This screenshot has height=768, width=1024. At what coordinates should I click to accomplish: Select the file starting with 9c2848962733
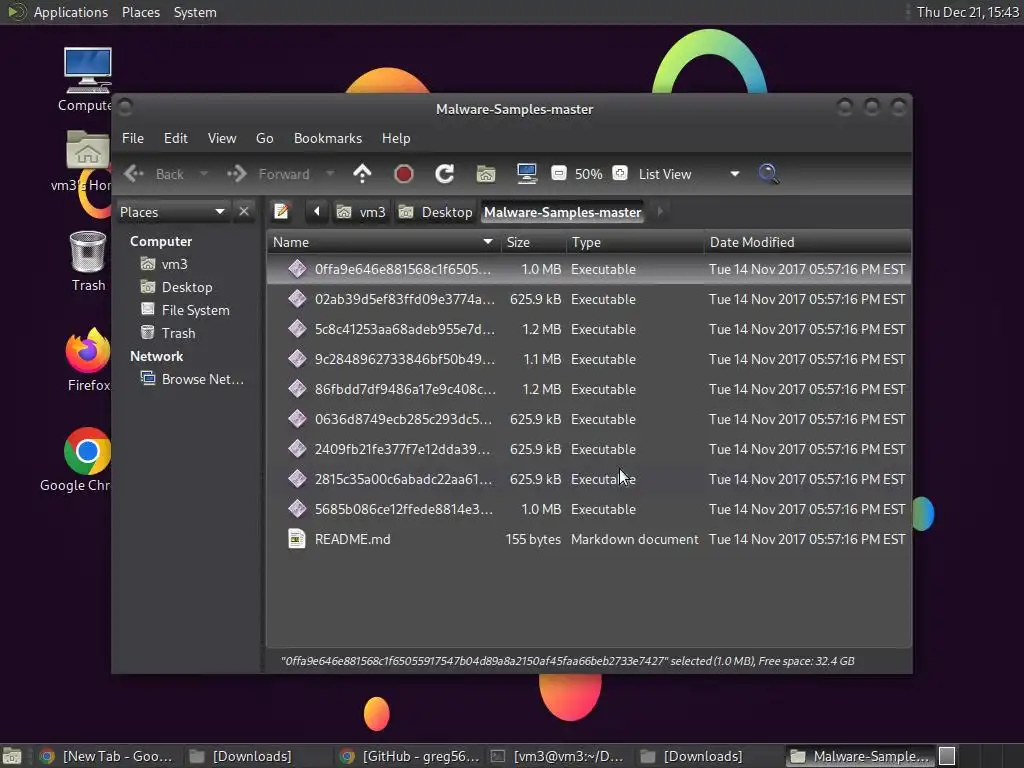589,359
